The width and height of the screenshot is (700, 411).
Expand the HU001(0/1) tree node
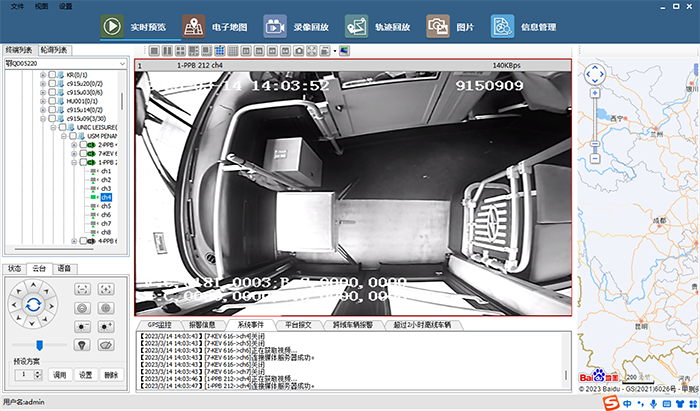tap(43, 101)
